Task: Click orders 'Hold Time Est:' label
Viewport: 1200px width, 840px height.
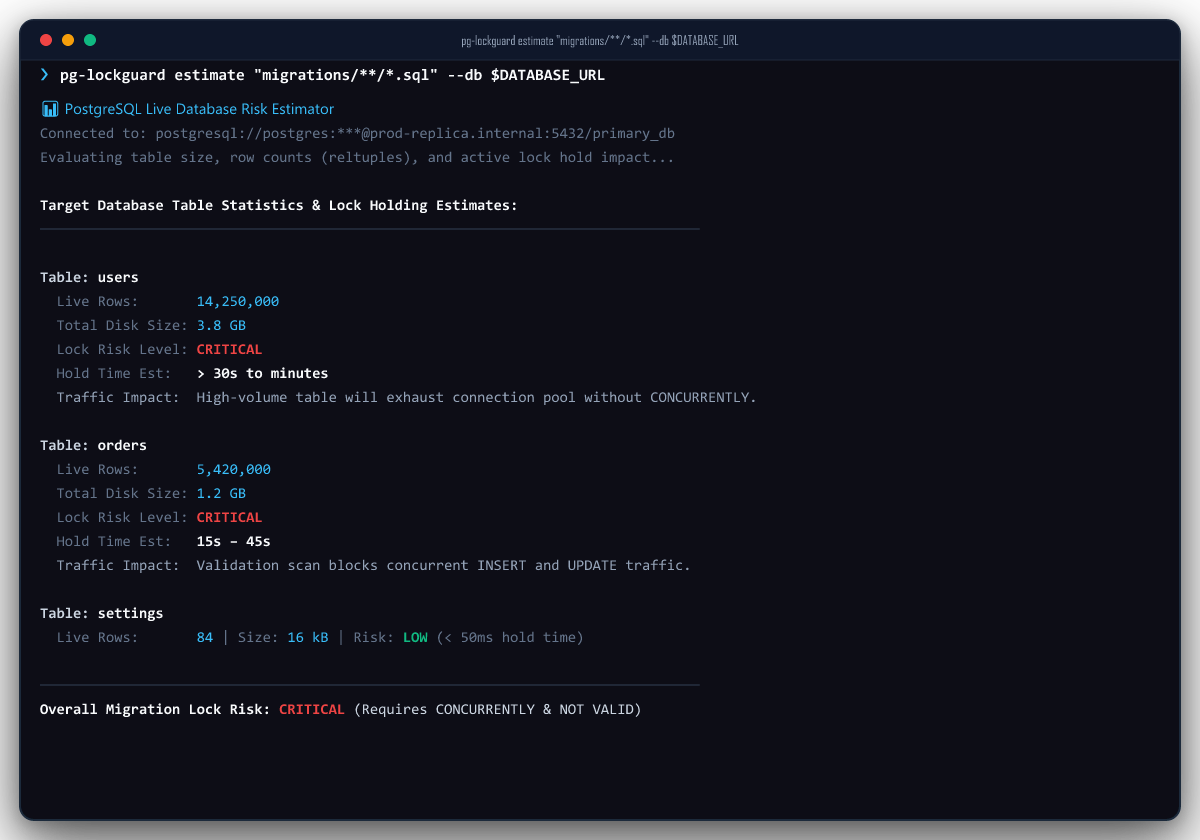Action: (114, 541)
